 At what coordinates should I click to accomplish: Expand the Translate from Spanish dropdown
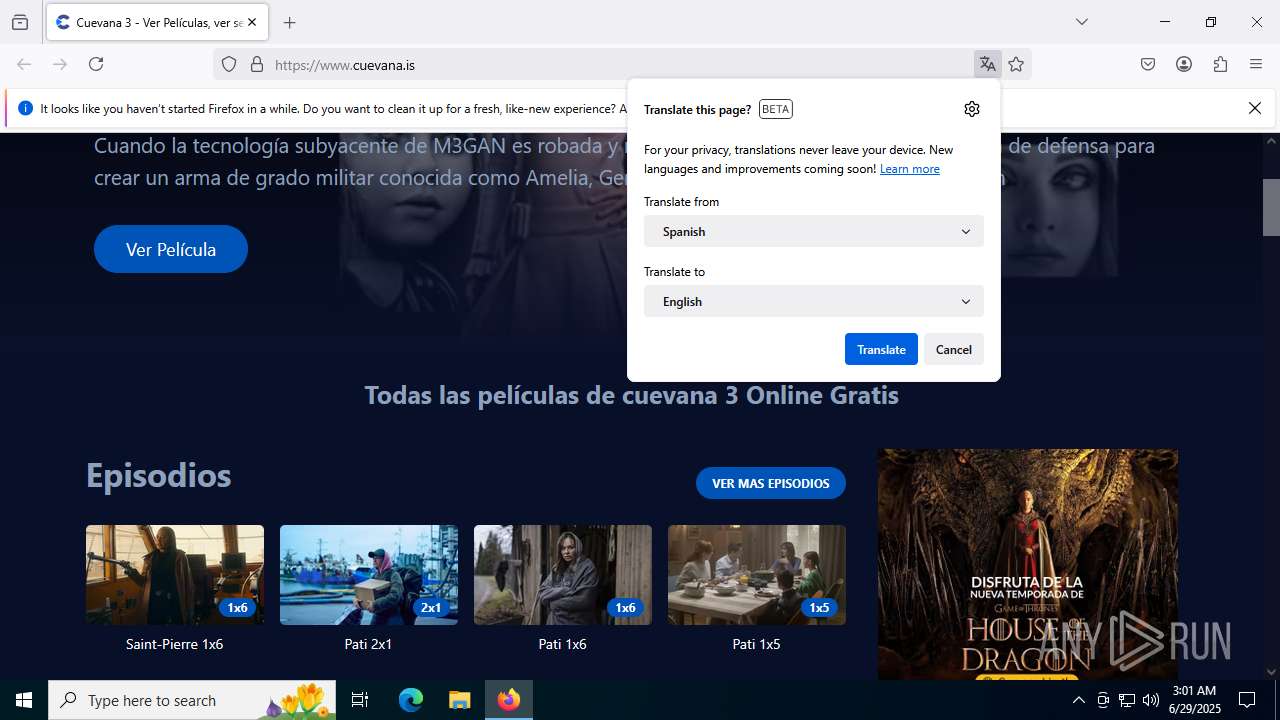[814, 231]
